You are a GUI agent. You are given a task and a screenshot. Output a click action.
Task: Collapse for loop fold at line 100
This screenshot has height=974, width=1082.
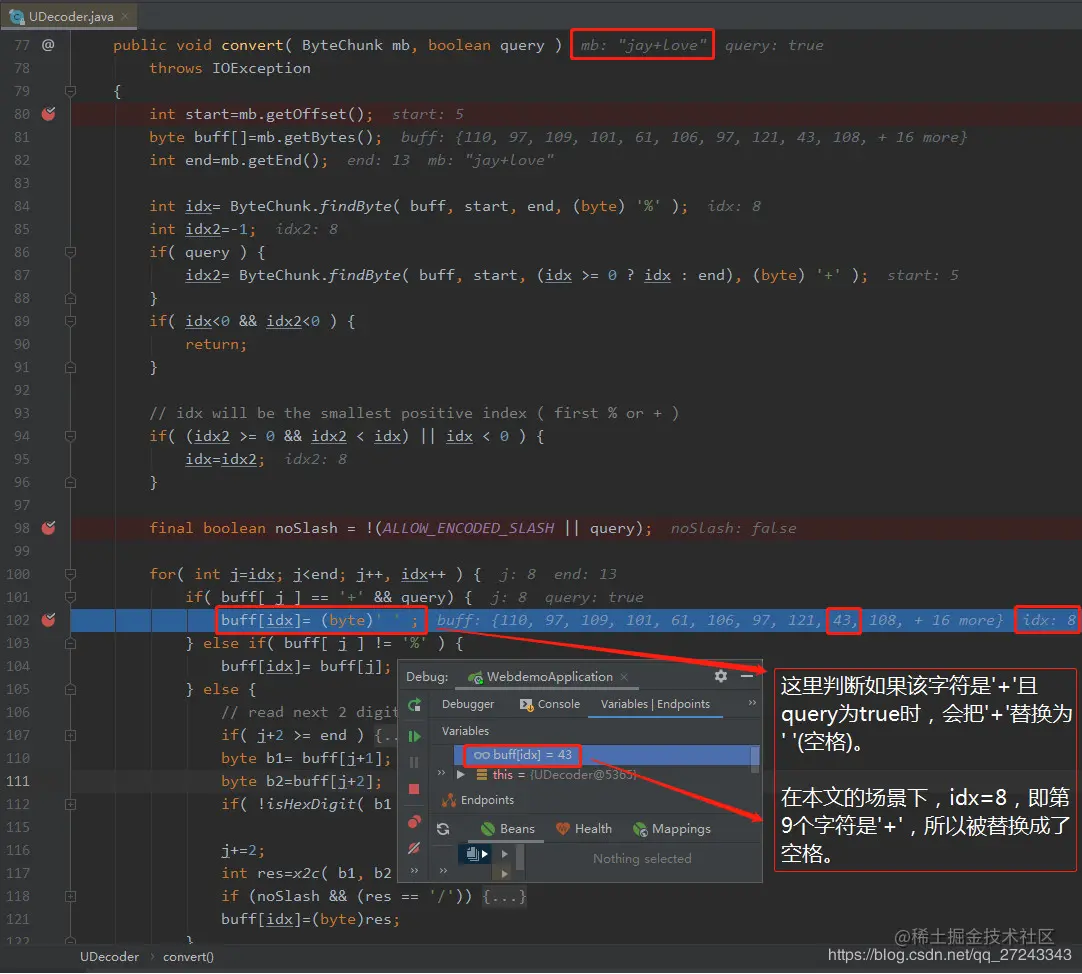coord(70,574)
